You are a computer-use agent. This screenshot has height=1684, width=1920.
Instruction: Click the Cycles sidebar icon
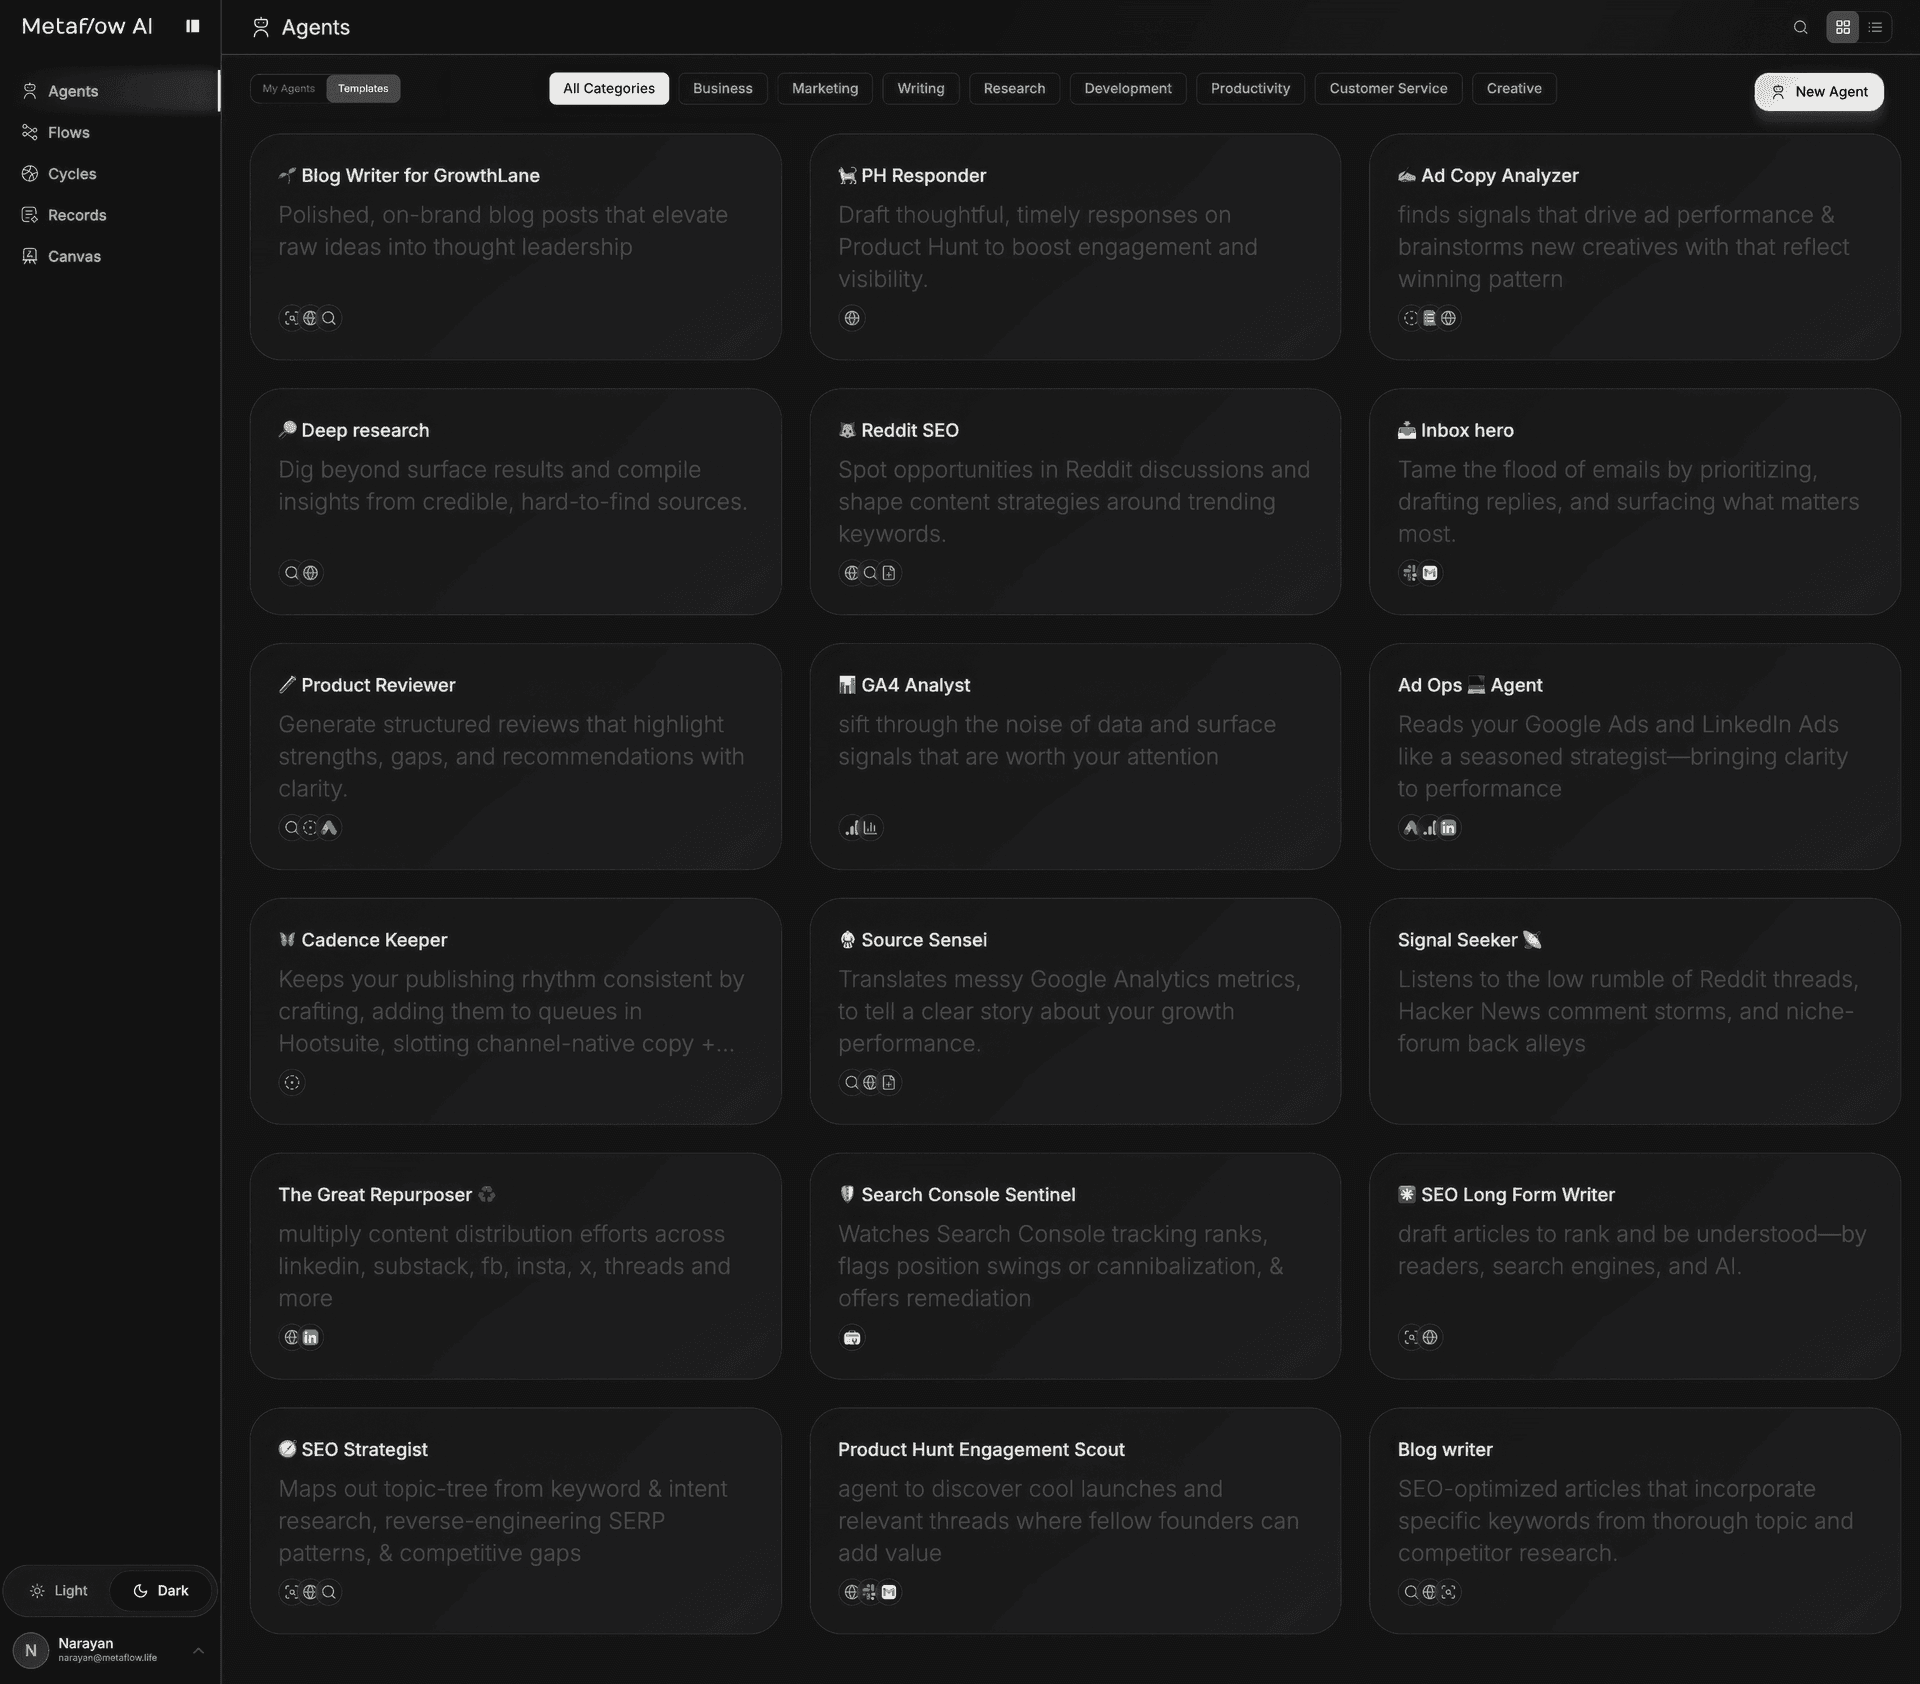click(30, 173)
